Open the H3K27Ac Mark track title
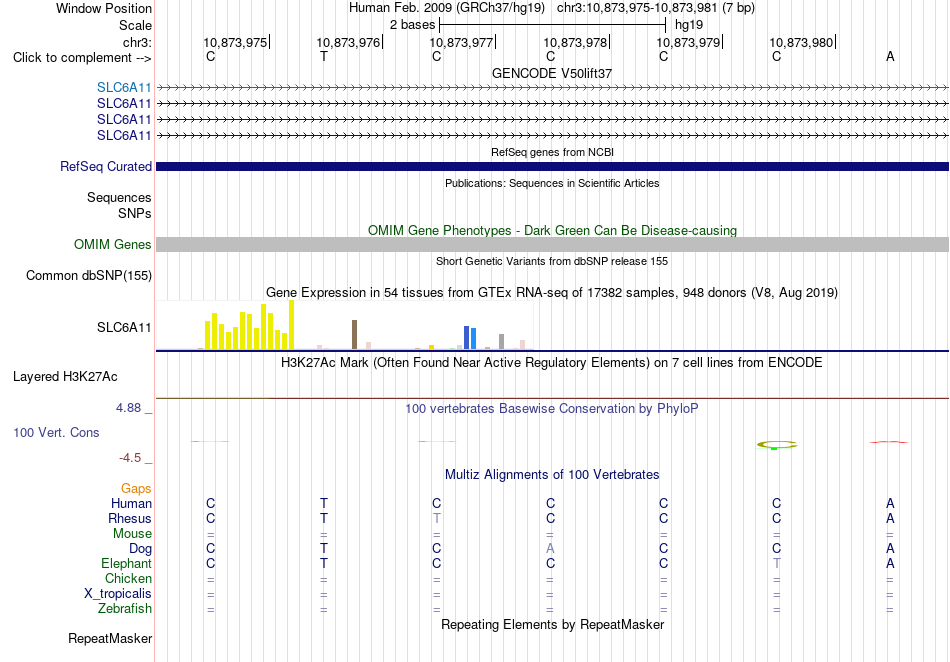The height and width of the screenshot is (662, 950). (552, 363)
